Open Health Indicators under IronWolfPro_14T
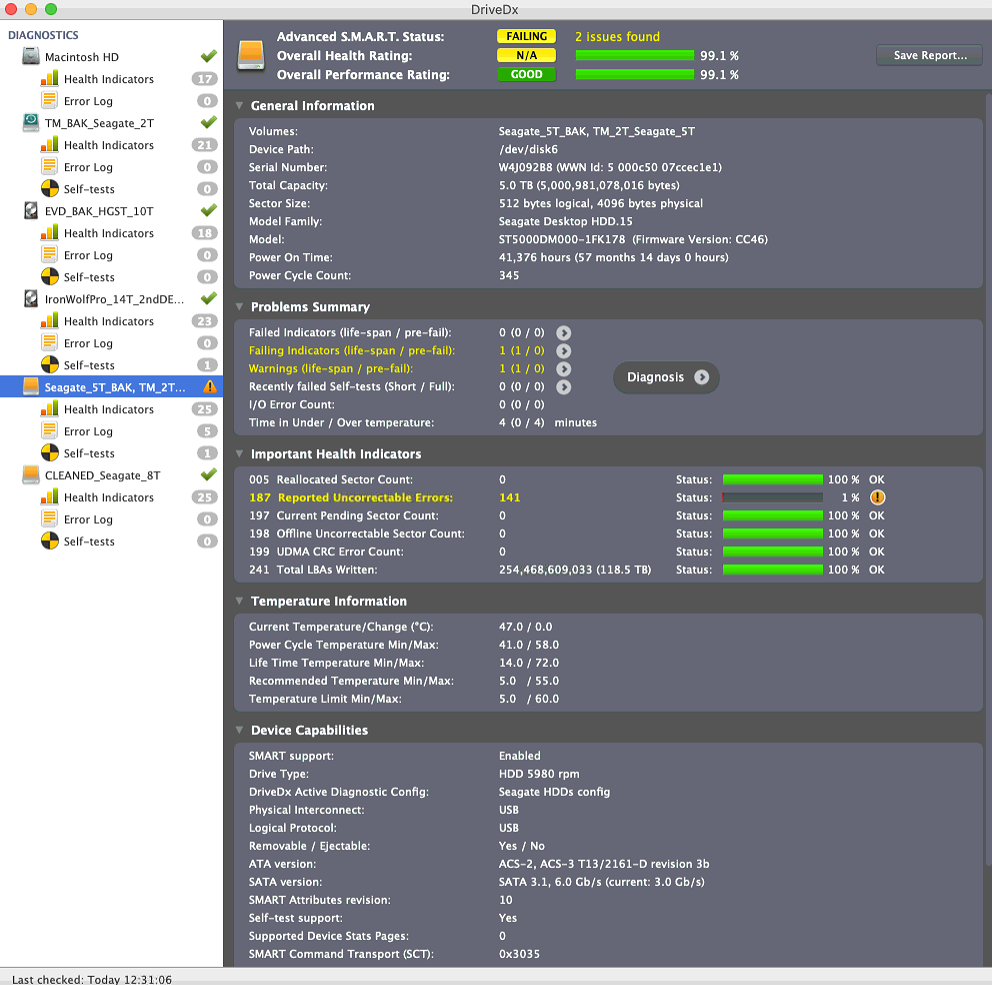 point(109,321)
